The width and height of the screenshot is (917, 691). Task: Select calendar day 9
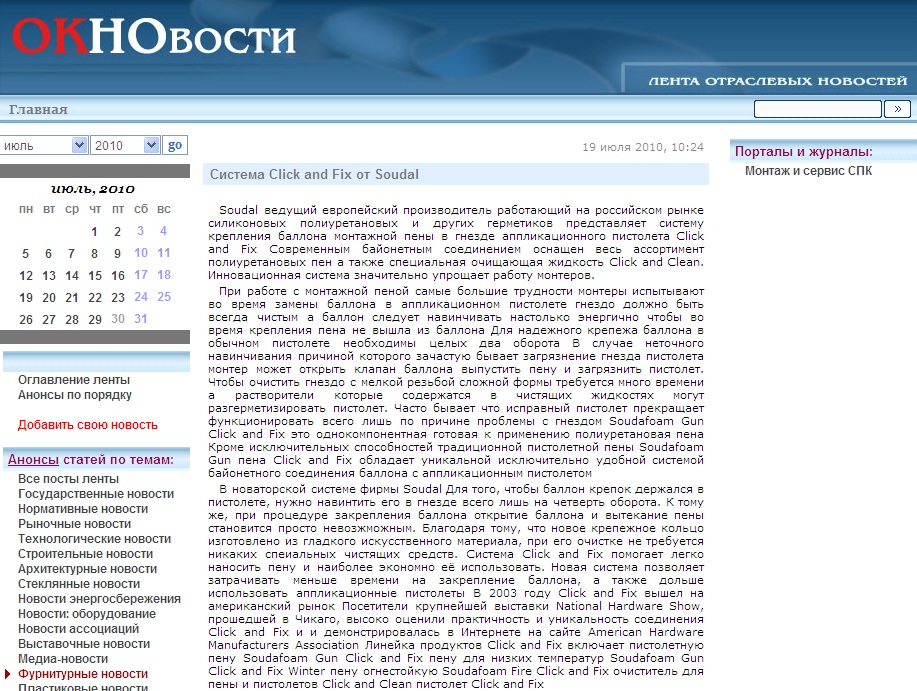118,254
